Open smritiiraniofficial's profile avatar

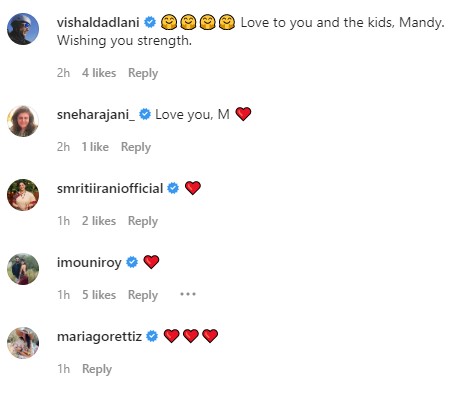(23, 195)
